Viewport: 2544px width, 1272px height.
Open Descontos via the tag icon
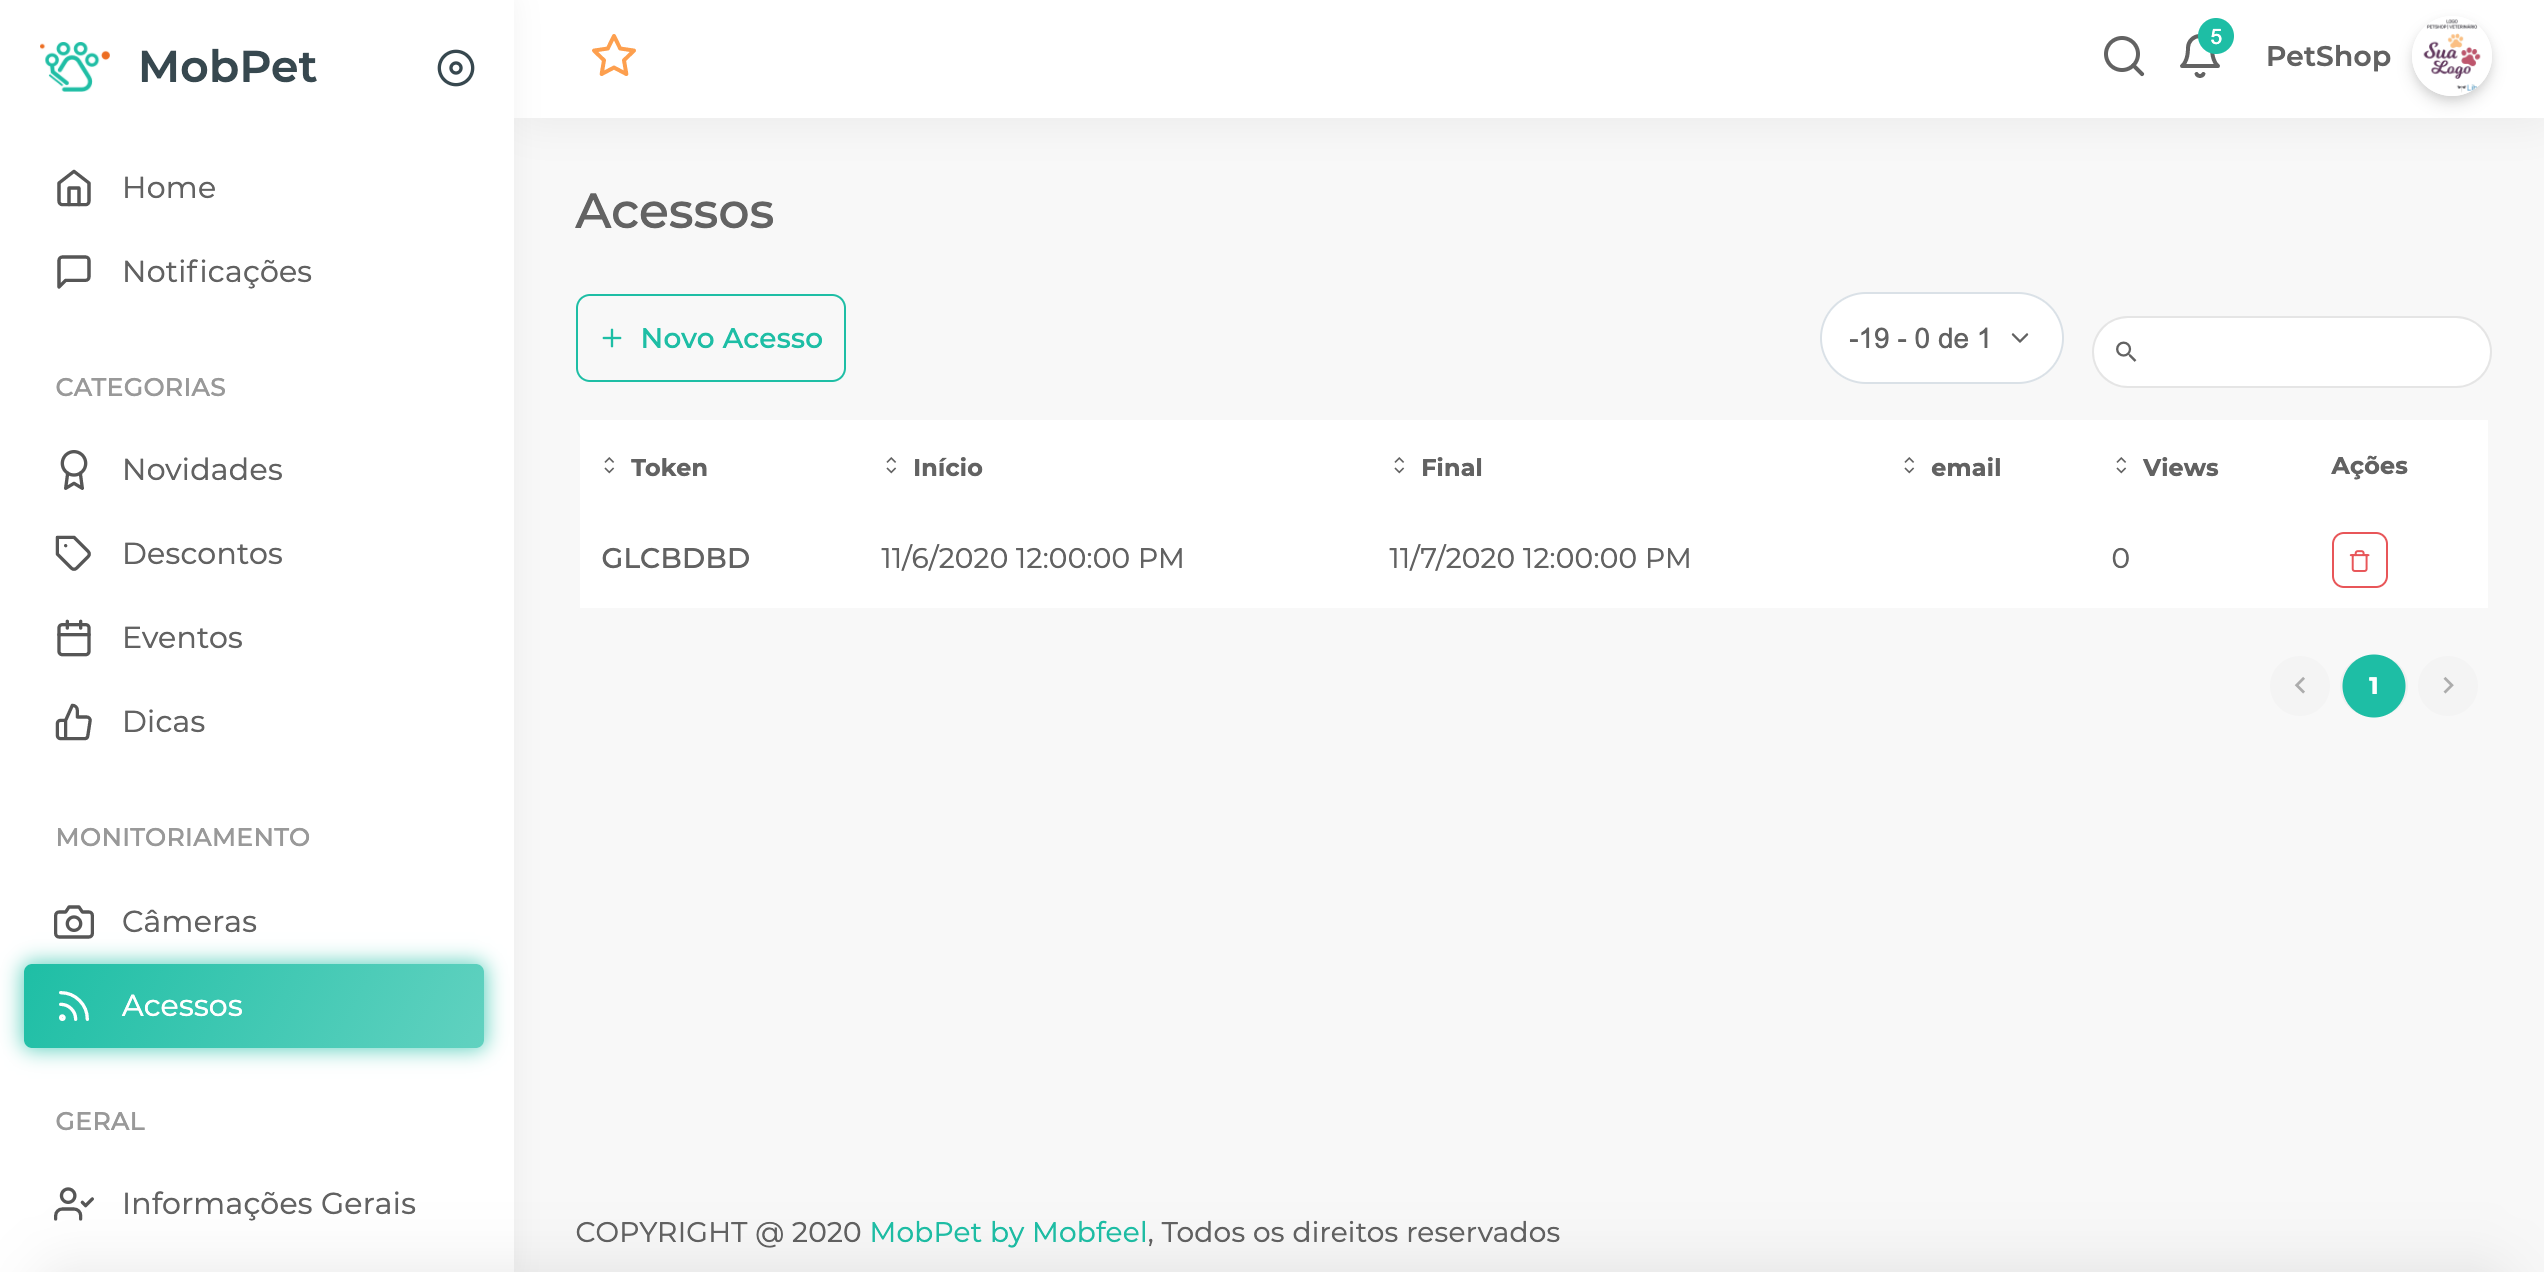pos(73,553)
